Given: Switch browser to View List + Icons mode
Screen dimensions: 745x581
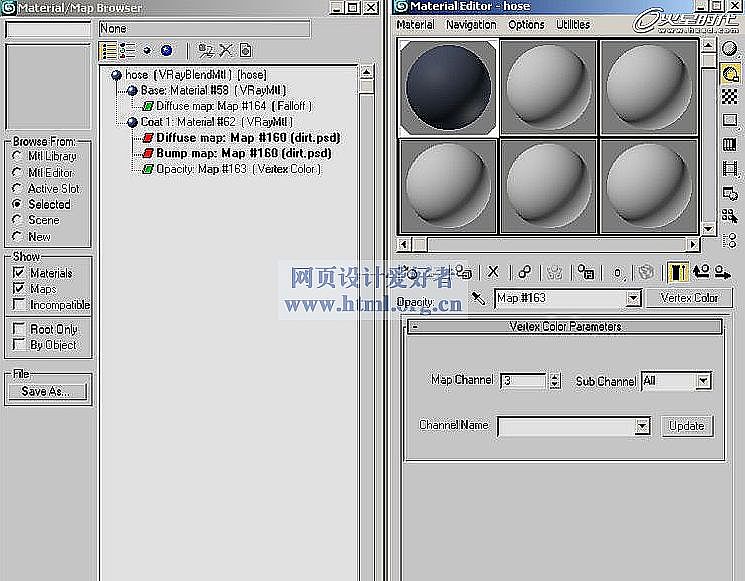Looking at the screenshot, I should point(127,50).
